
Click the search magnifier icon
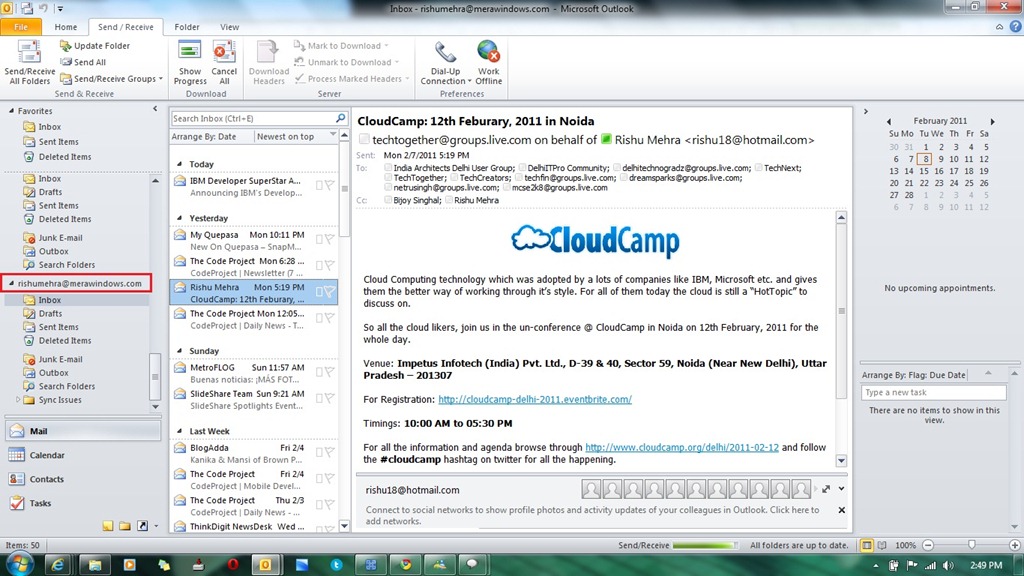tap(341, 118)
